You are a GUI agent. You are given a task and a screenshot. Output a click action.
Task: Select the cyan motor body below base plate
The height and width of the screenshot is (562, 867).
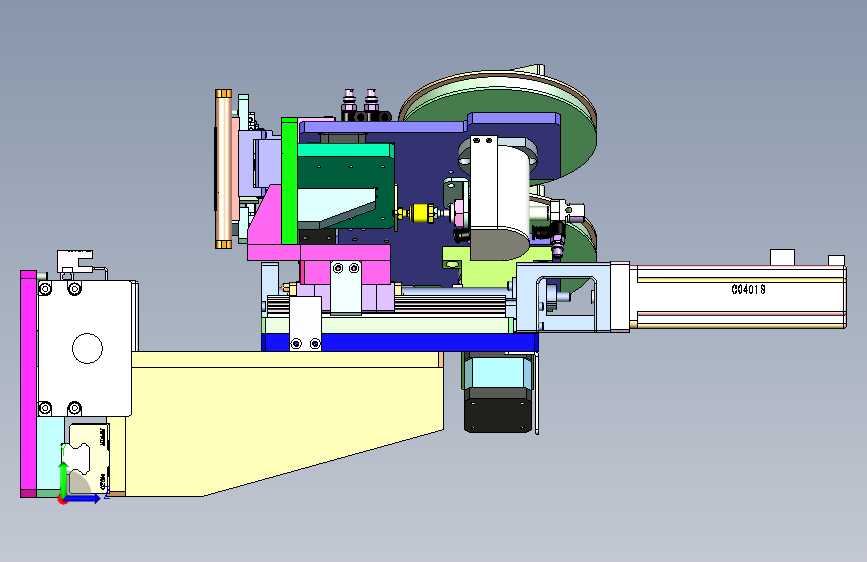[x=497, y=370]
